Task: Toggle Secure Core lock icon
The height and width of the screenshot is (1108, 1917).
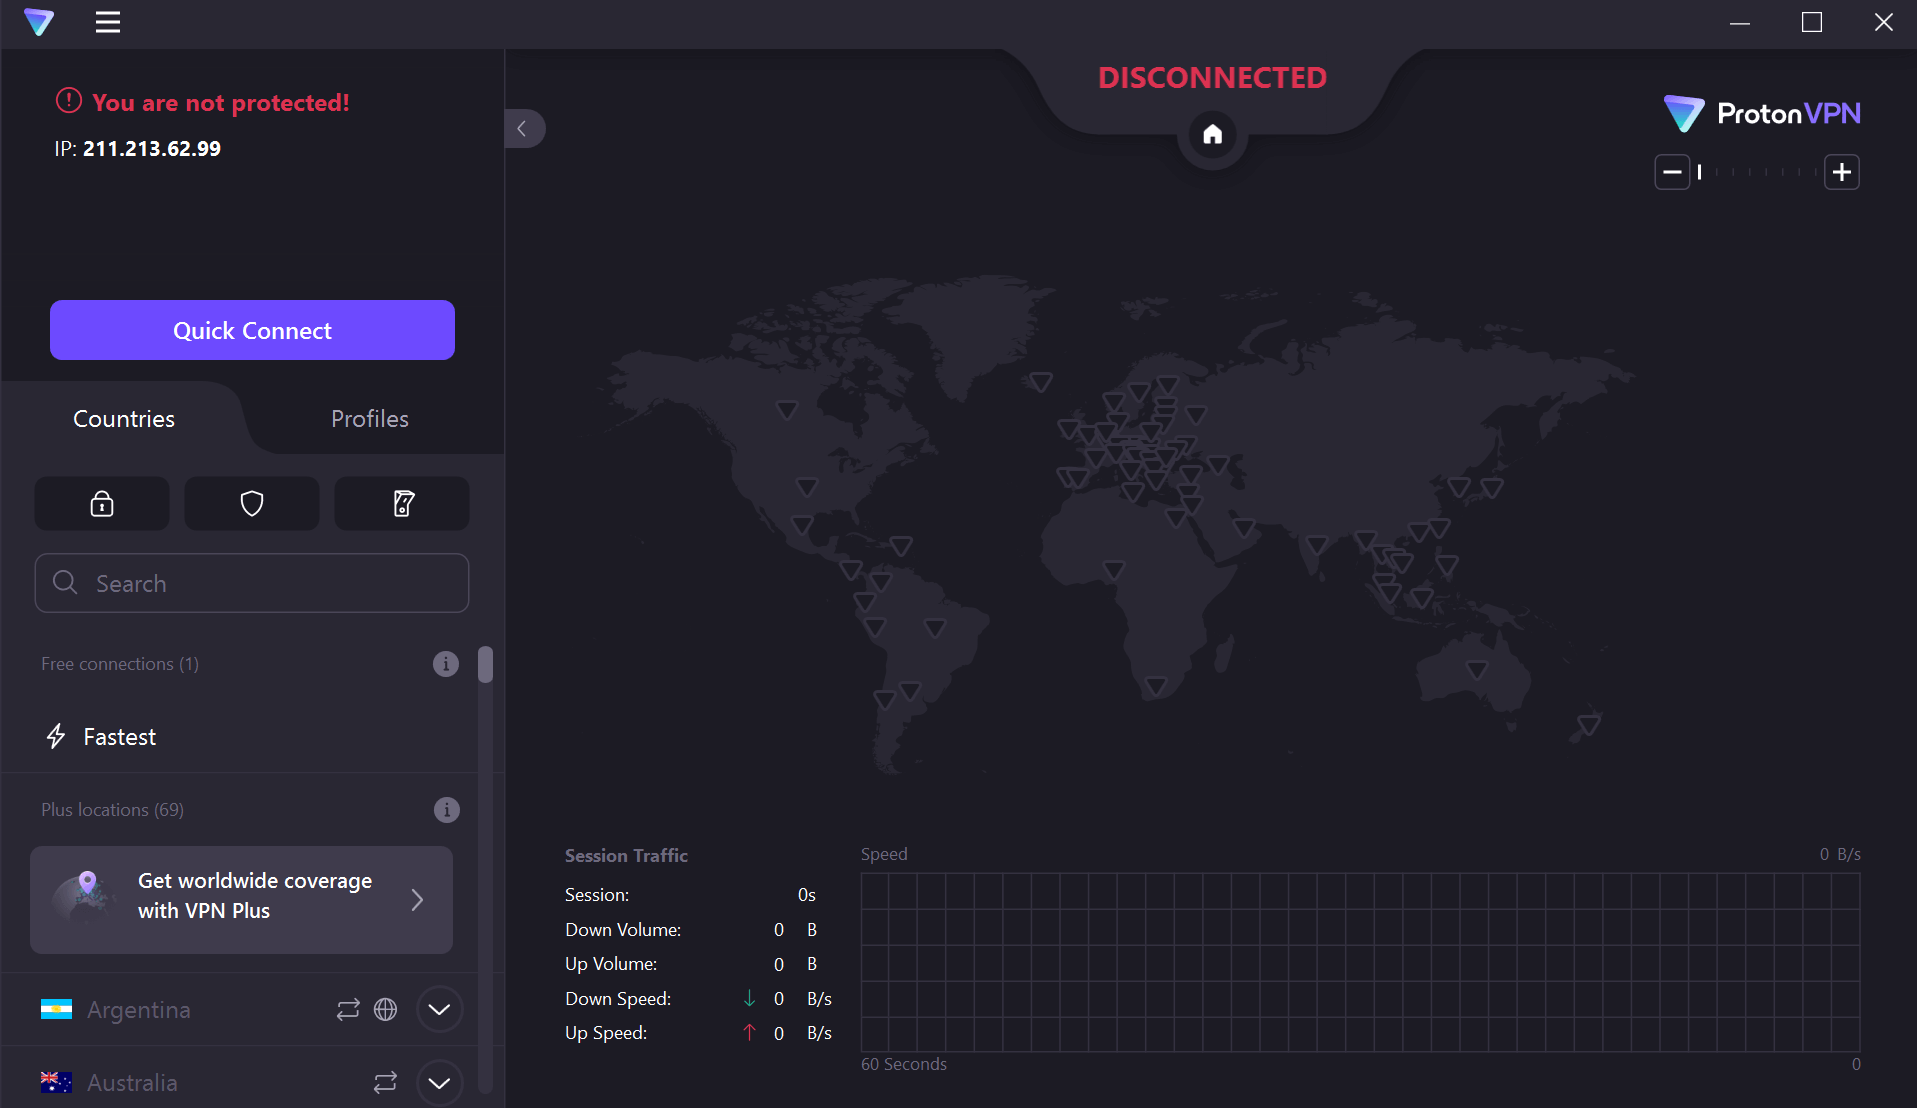Action: click(102, 503)
